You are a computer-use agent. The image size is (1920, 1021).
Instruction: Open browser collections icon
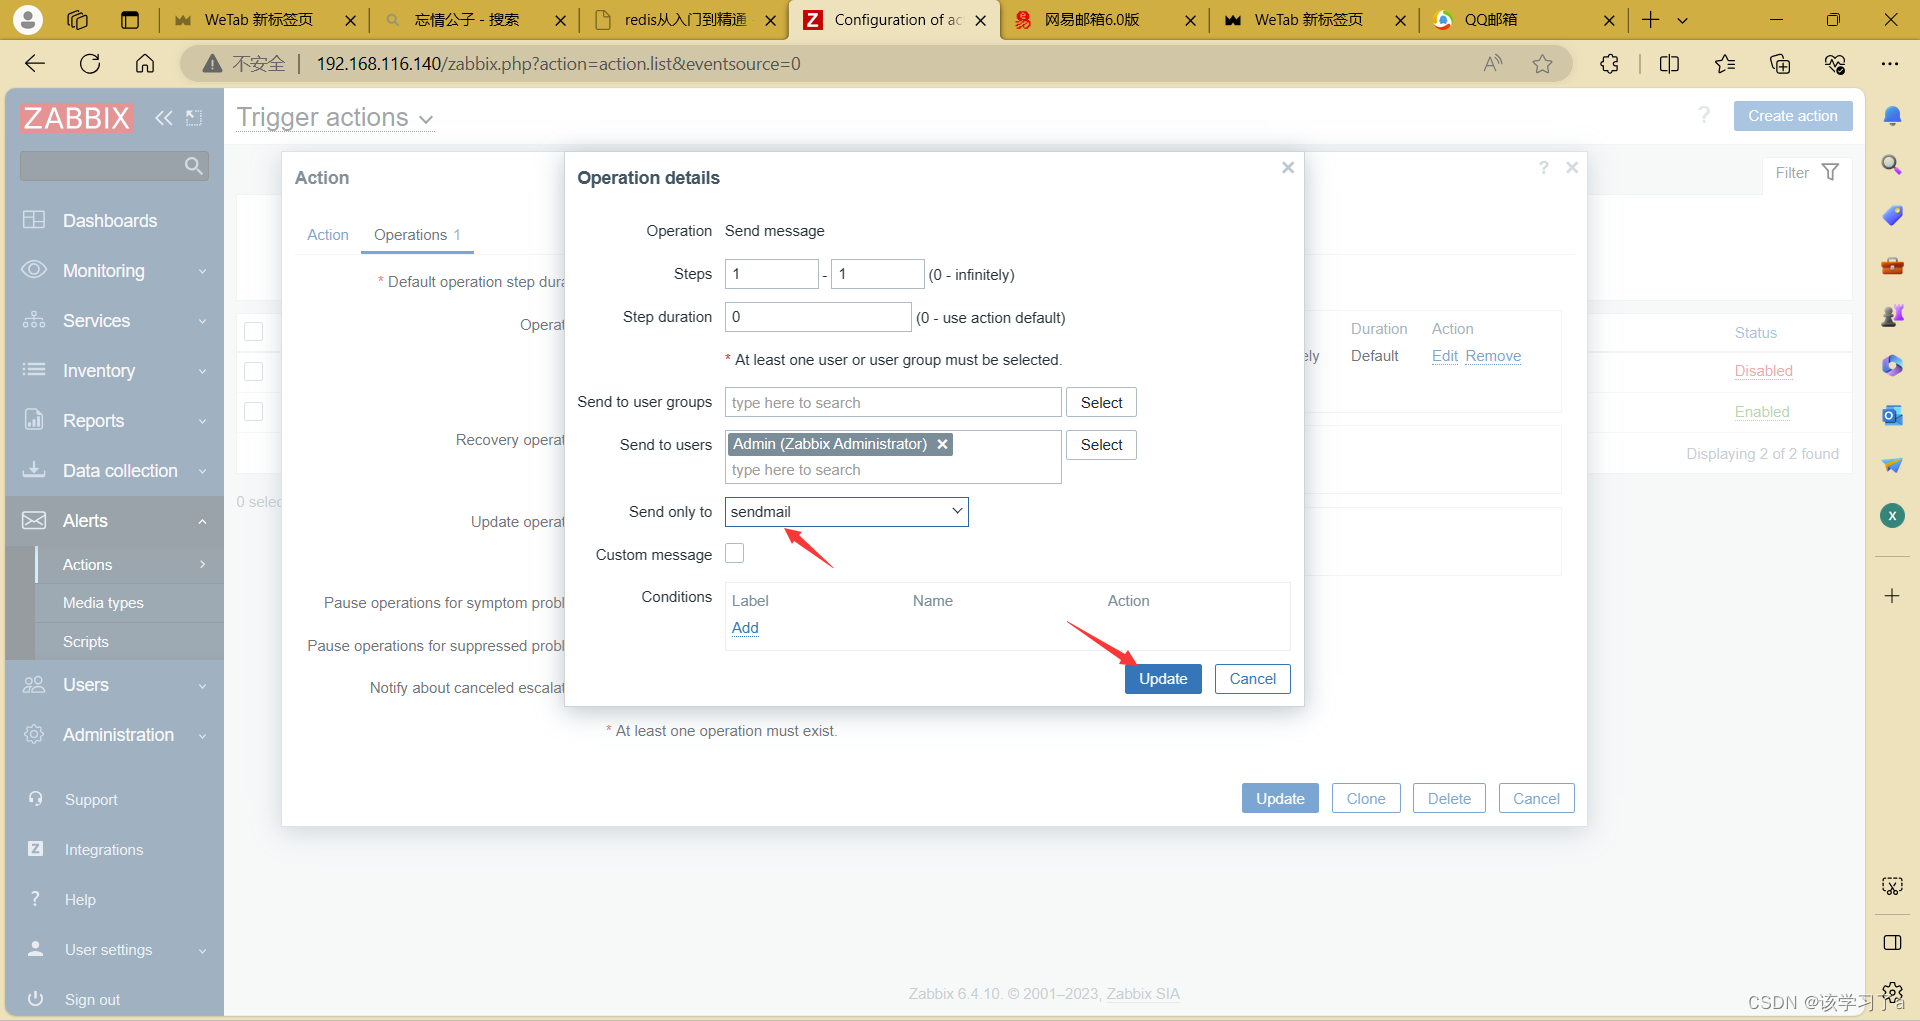[x=1780, y=64]
